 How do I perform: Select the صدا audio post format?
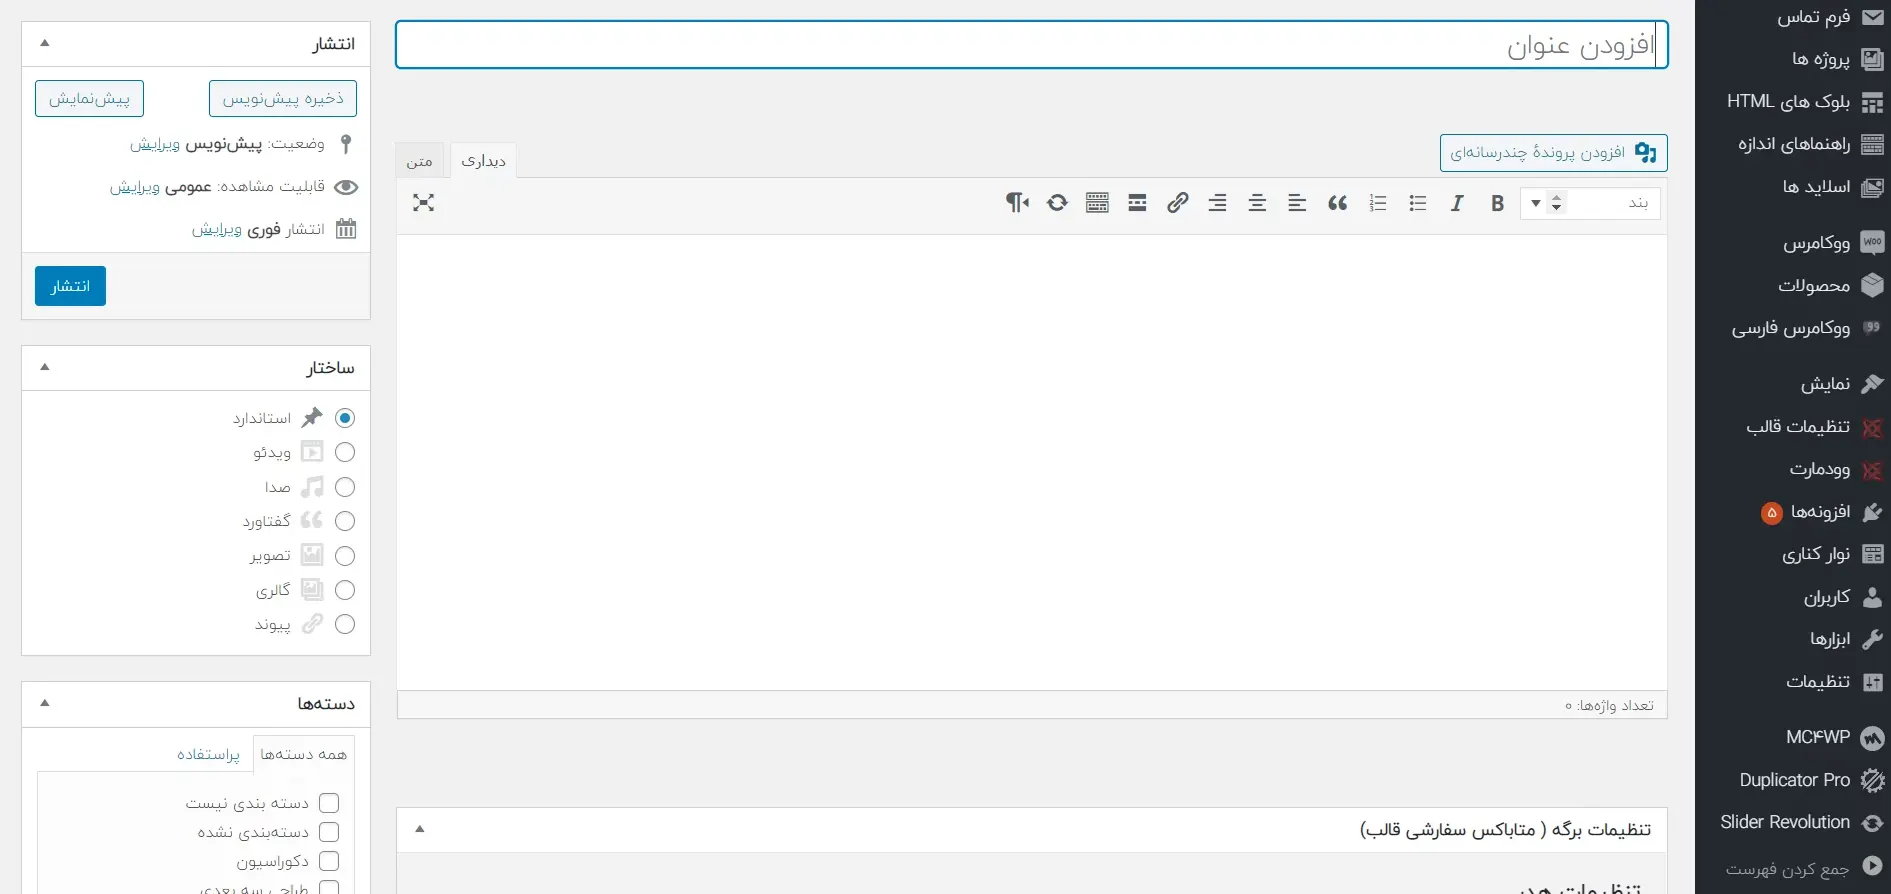[345, 487]
